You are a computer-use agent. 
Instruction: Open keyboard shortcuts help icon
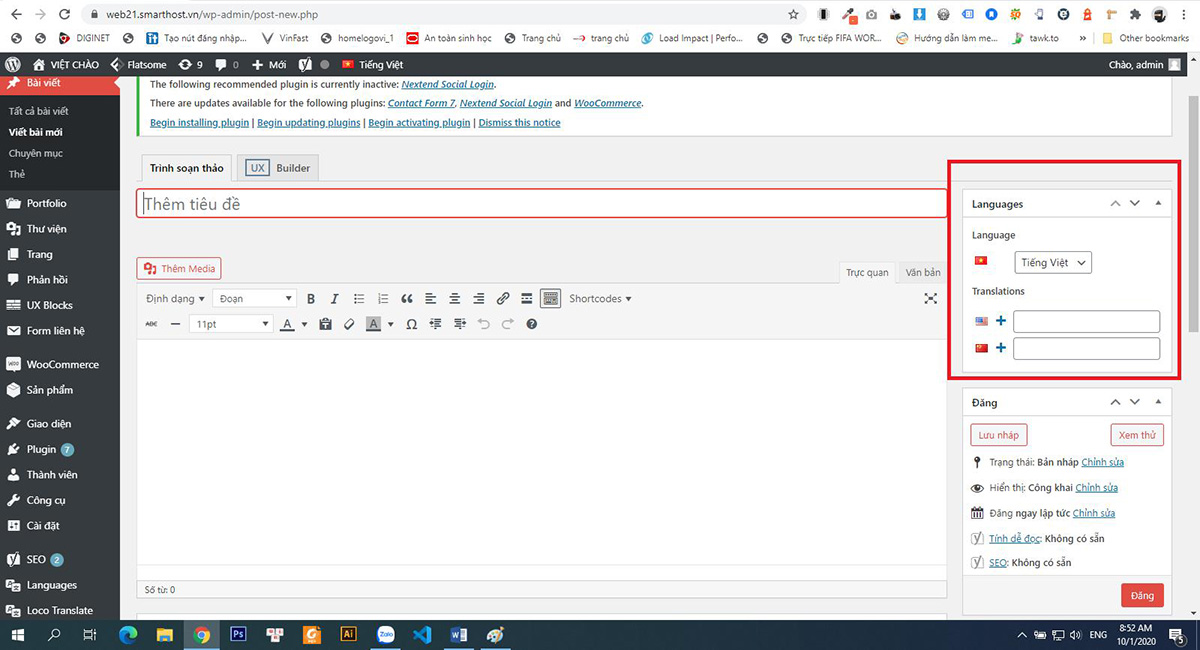point(532,324)
